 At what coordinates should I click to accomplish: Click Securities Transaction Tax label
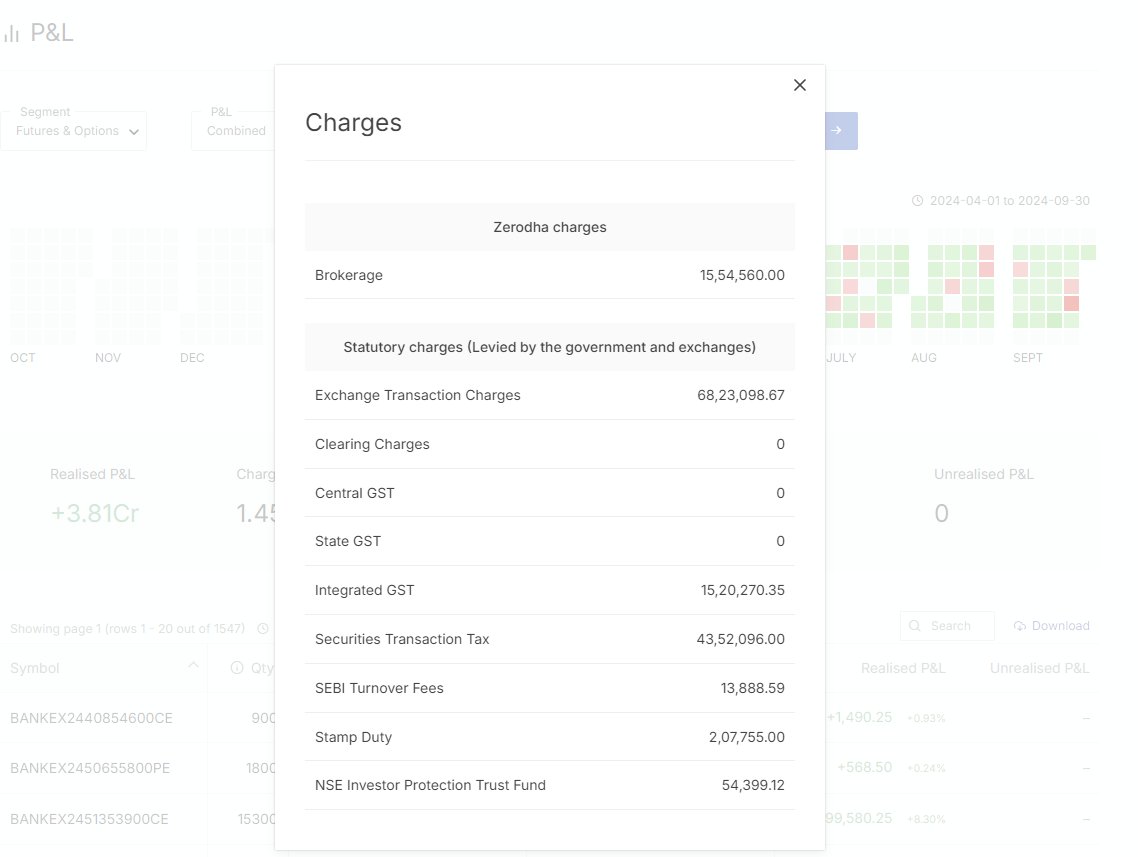click(x=402, y=639)
